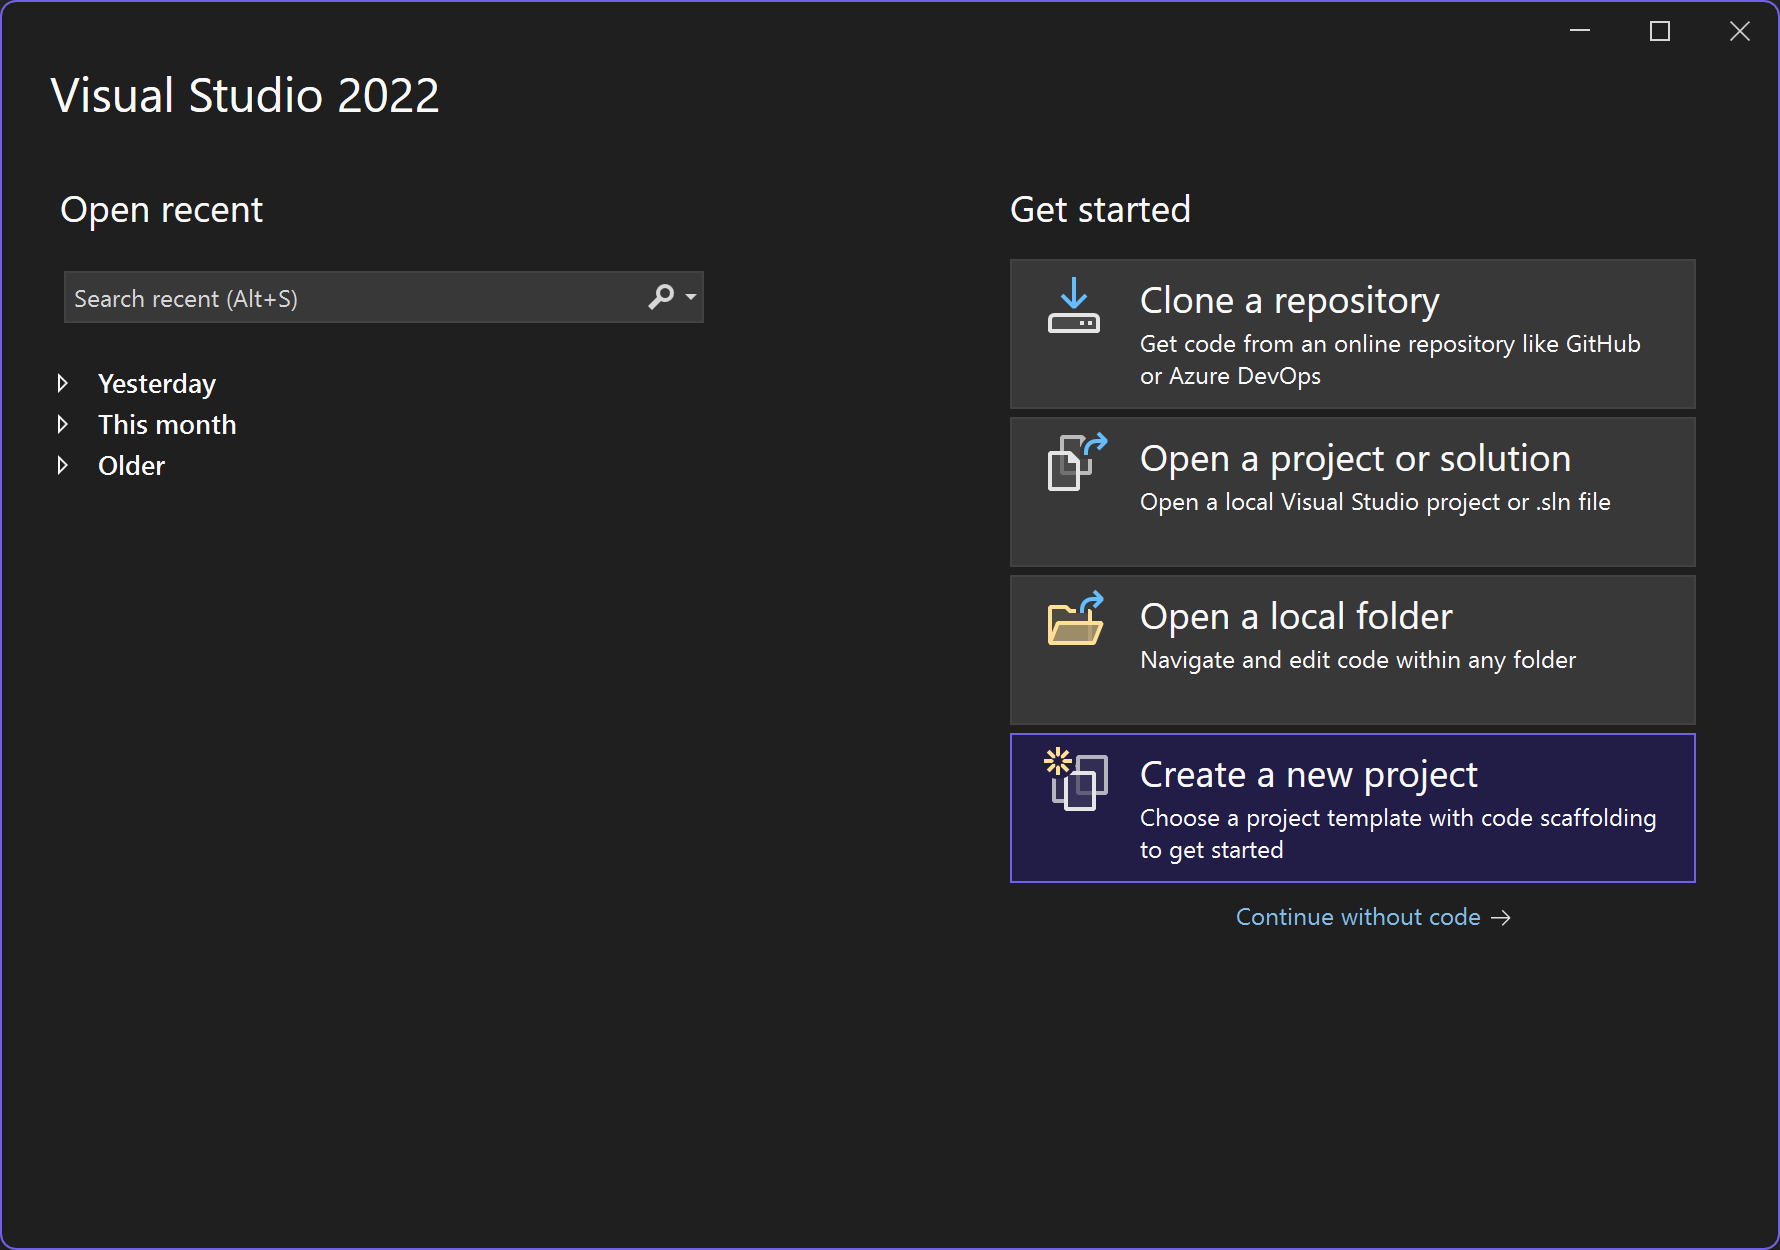1780x1250 pixels.
Task: Click the Open a project or solution icon
Action: (1076, 462)
